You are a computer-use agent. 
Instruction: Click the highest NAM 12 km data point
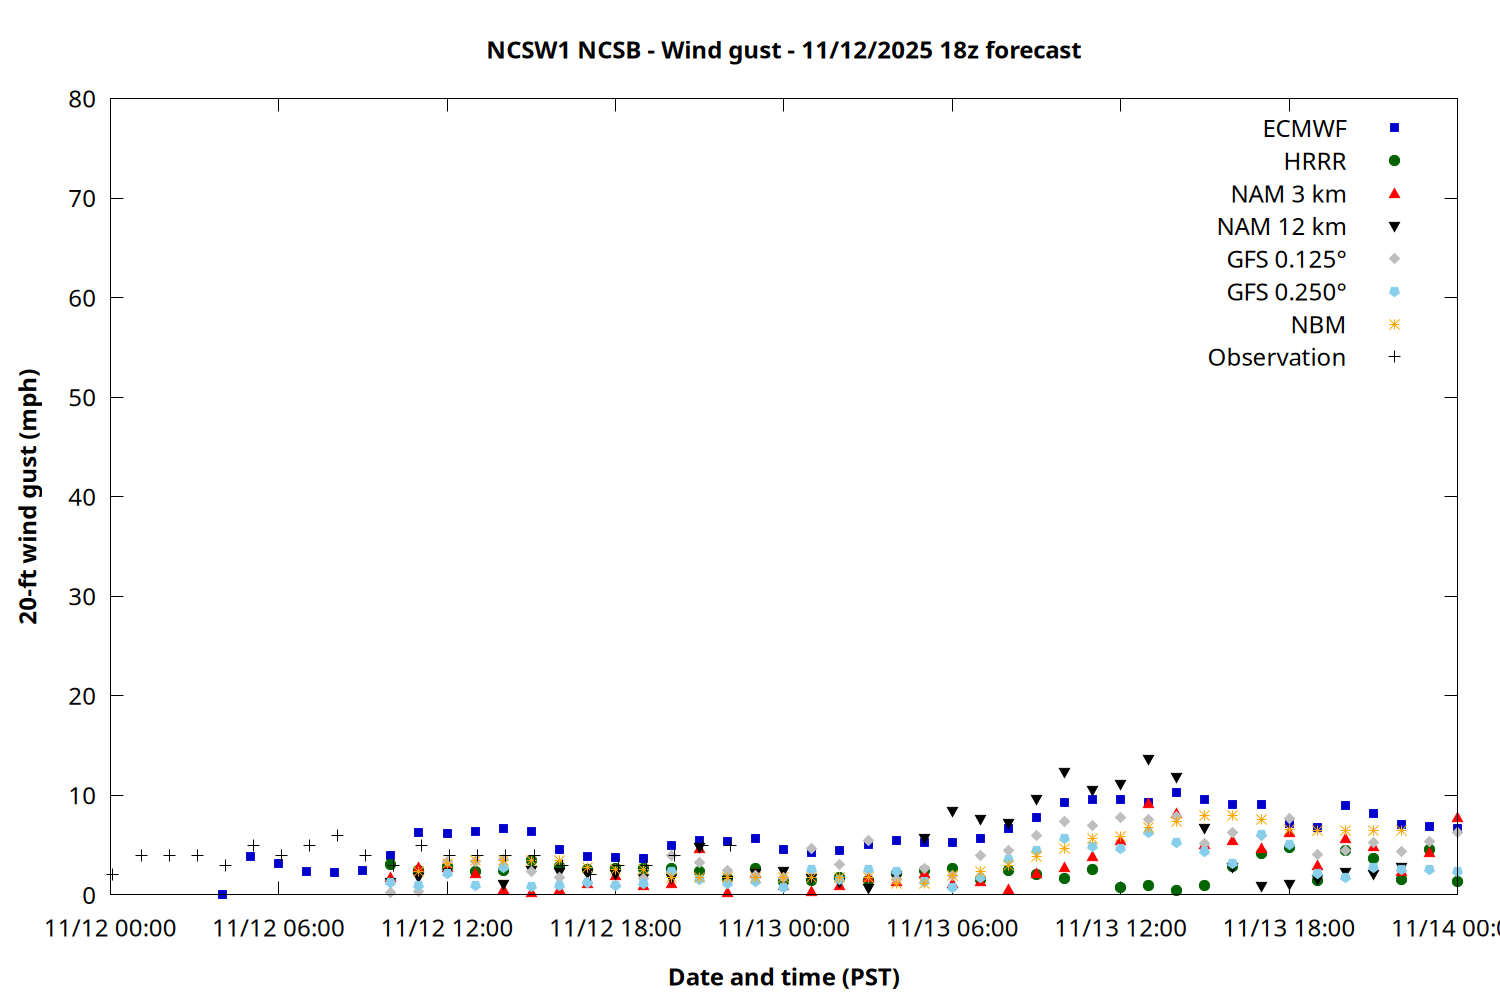[x=1148, y=760]
